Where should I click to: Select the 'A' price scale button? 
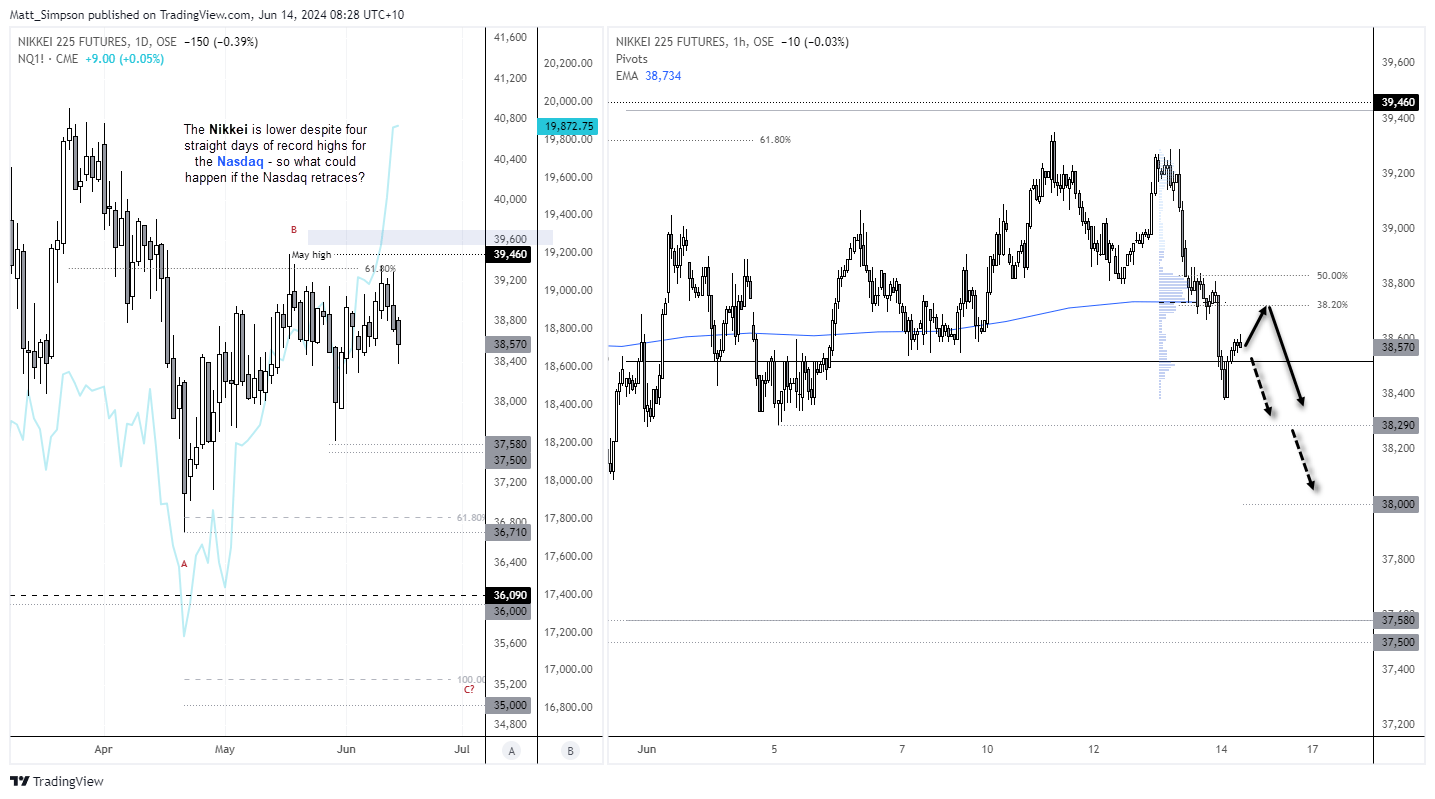512,751
